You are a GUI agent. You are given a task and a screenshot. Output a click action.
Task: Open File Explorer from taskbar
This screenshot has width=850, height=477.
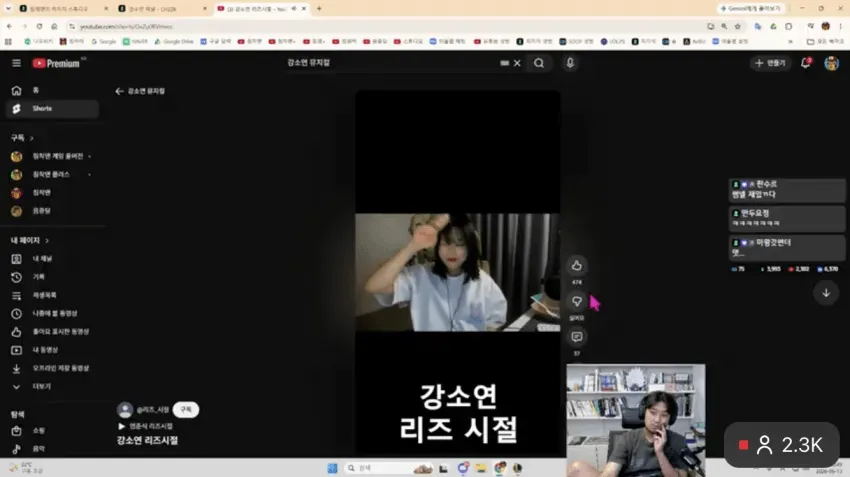pos(481,468)
